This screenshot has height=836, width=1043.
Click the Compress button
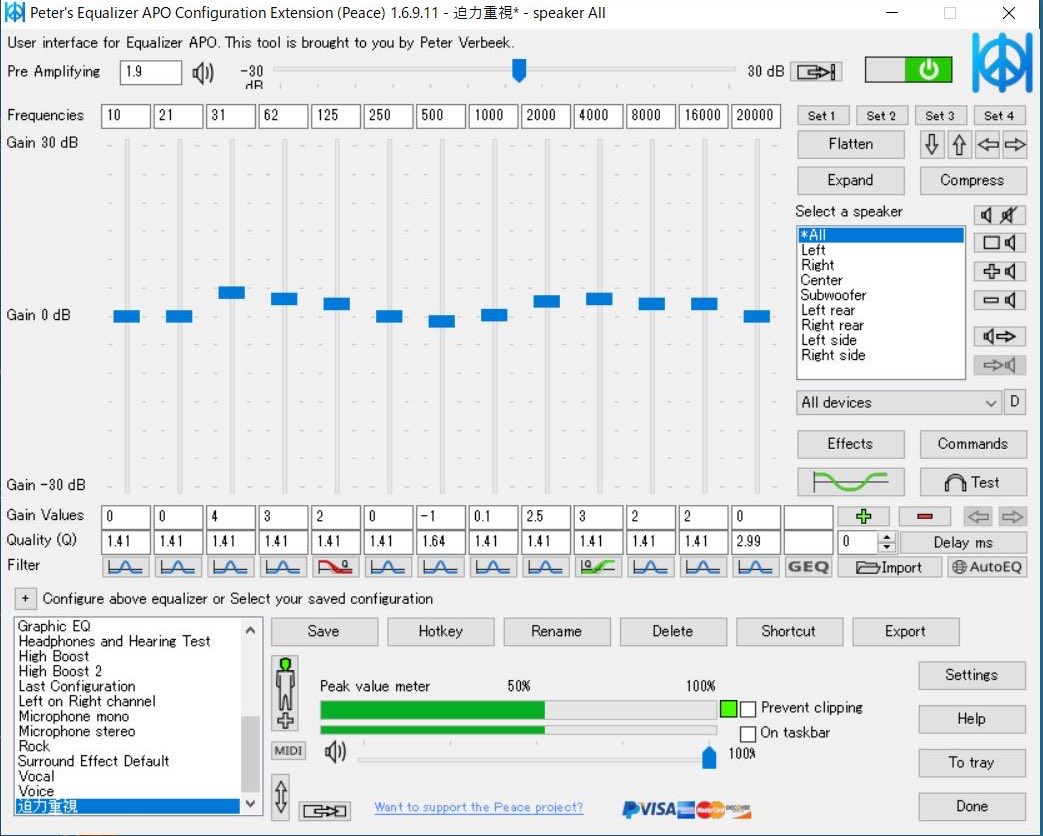pyautogui.click(x=972, y=180)
